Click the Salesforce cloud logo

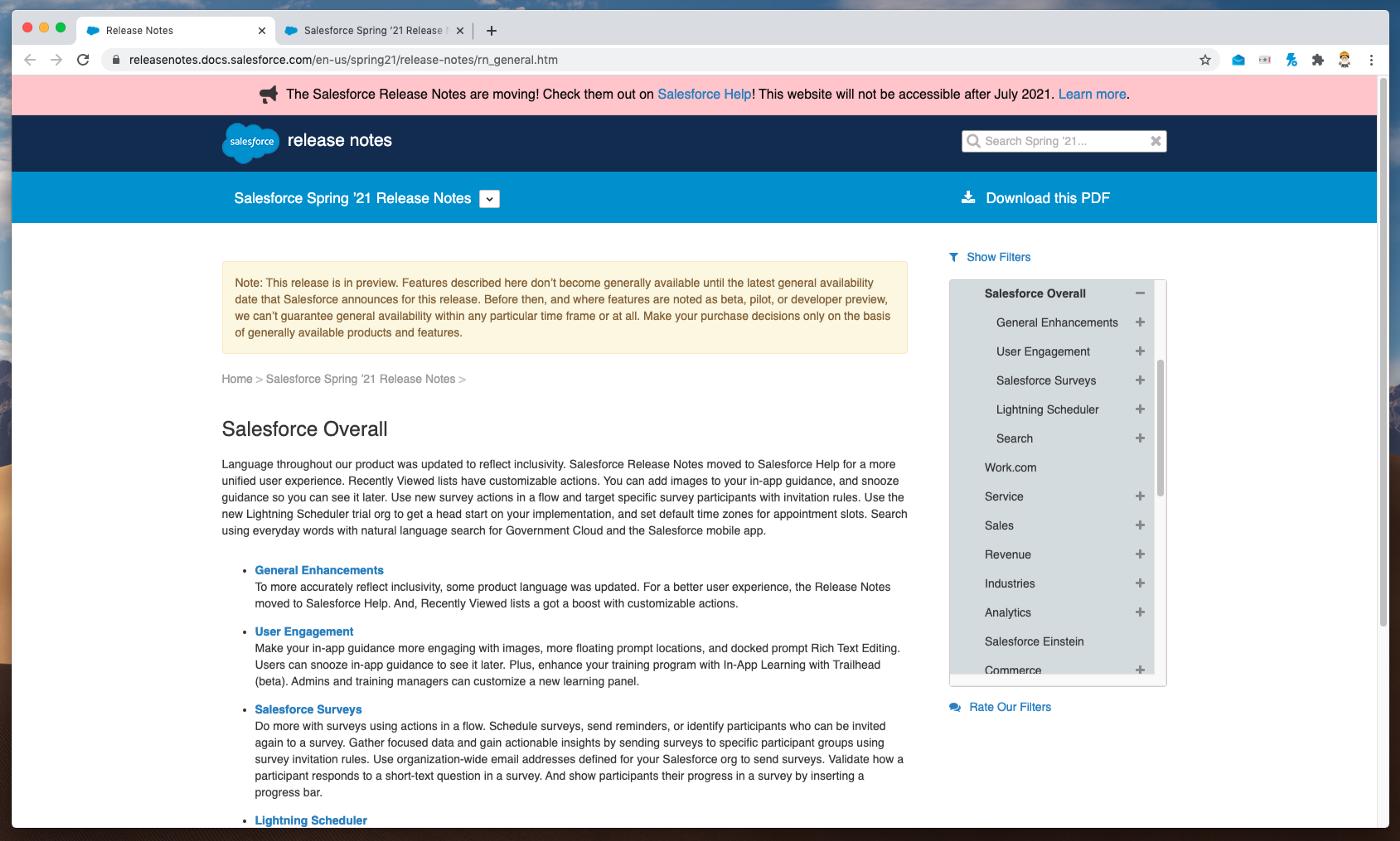coord(250,142)
